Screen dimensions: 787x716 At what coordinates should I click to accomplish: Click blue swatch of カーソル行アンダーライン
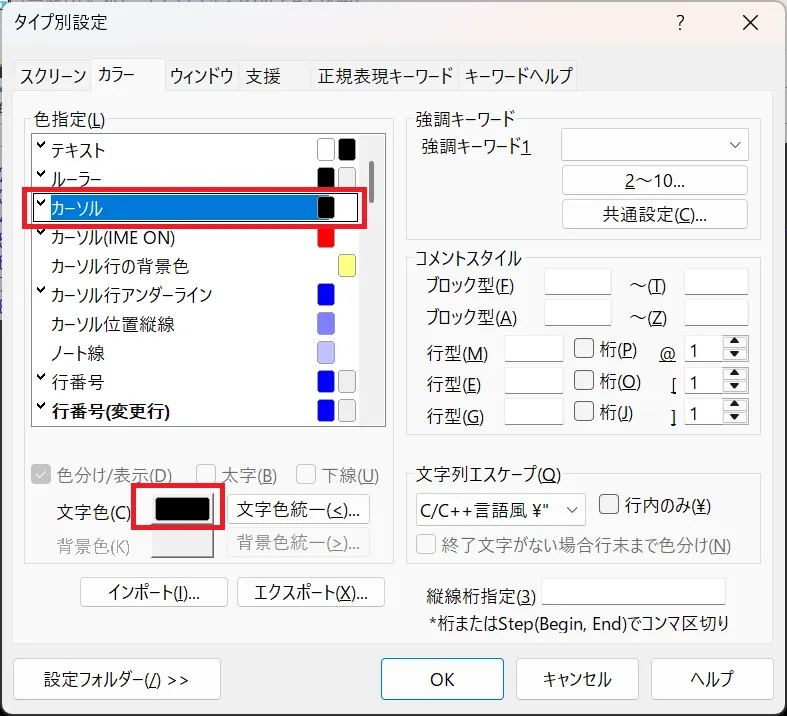point(326,295)
